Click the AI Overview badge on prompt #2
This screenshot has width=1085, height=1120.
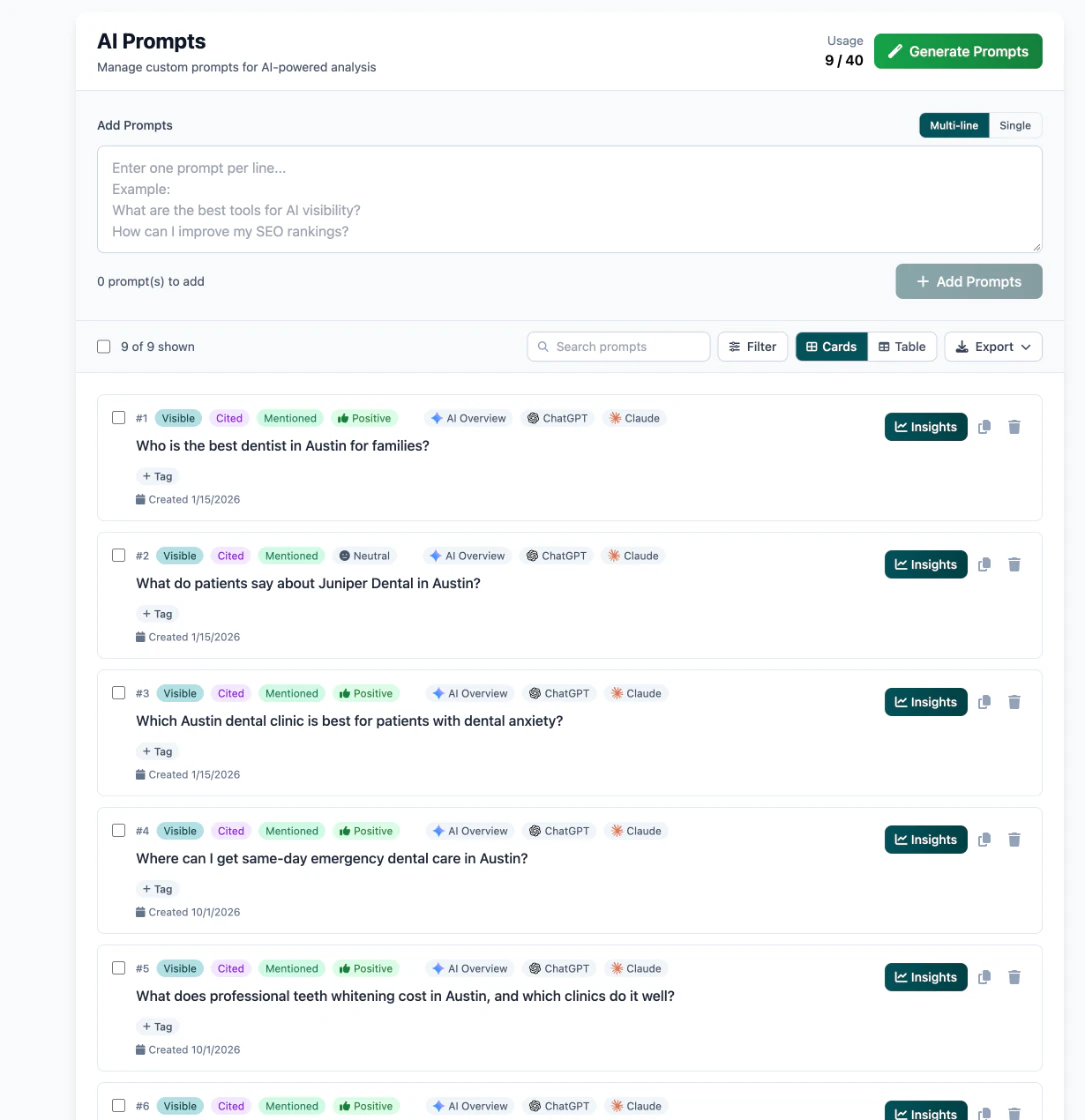(467, 556)
